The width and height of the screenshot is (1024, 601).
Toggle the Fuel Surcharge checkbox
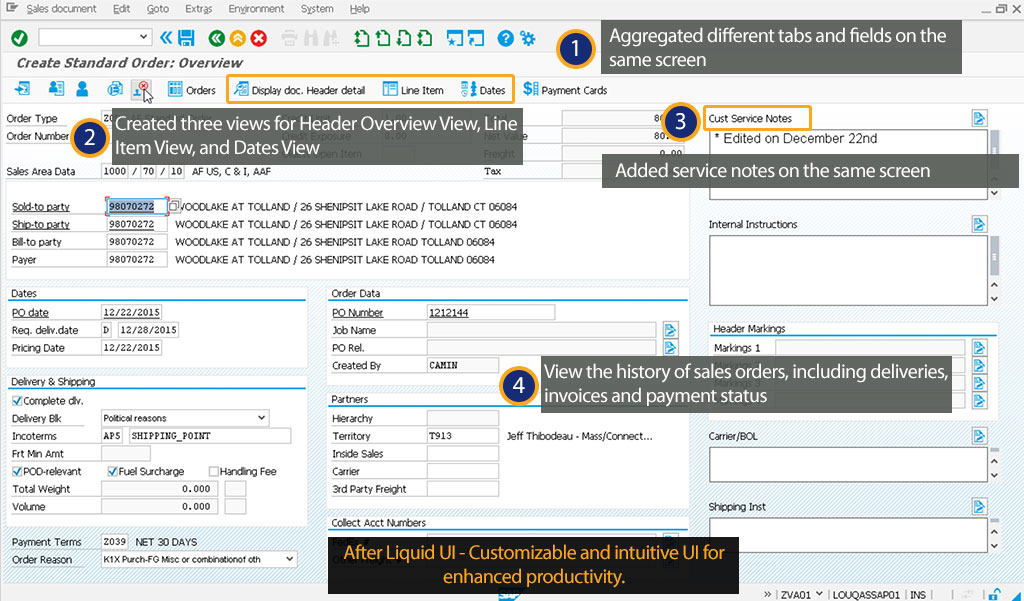pyautogui.click(x=112, y=471)
